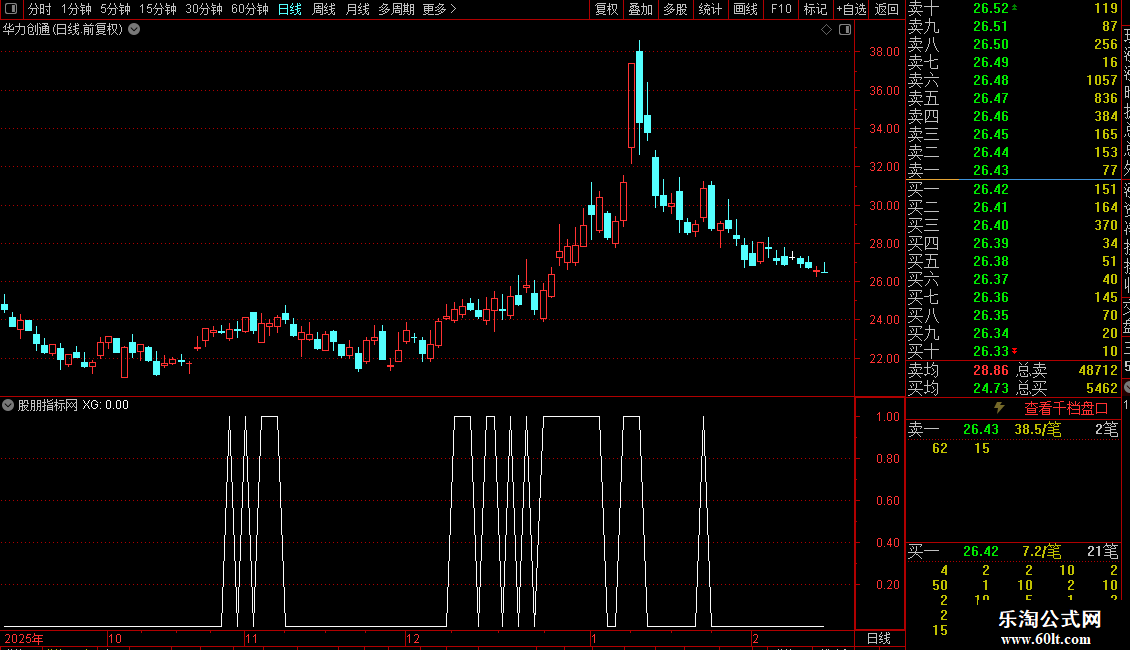Switch to 日线 daily chart
Image resolution: width=1130 pixels, height=650 pixels.
tap(290, 9)
